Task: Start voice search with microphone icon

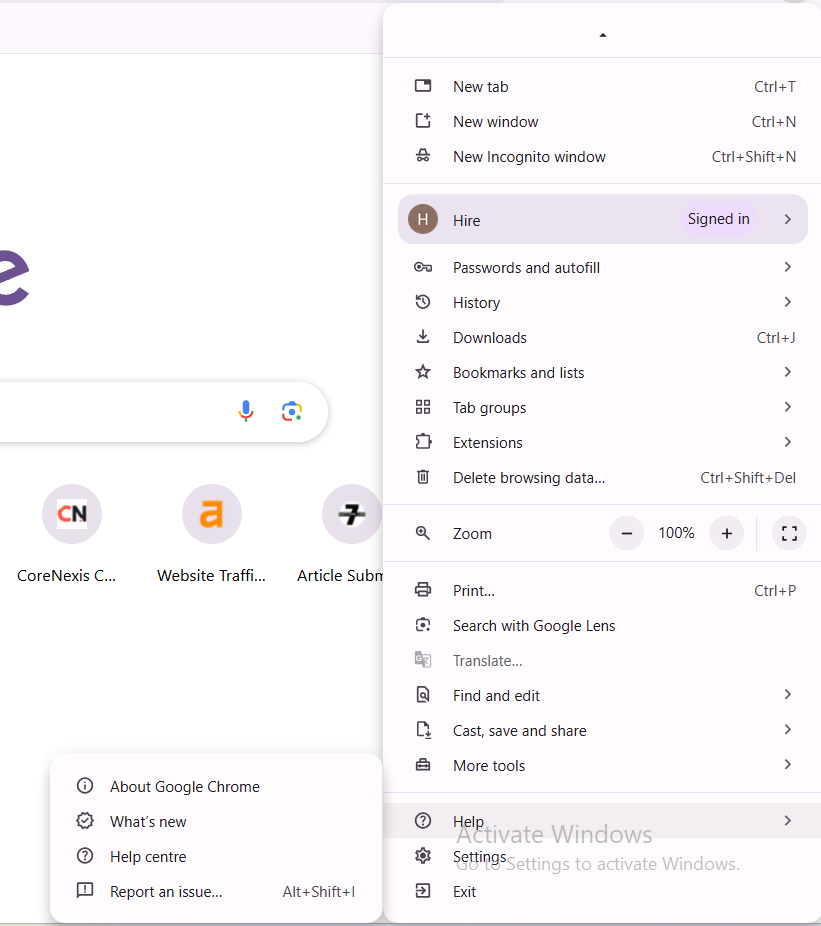Action: [x=246, y=411]
